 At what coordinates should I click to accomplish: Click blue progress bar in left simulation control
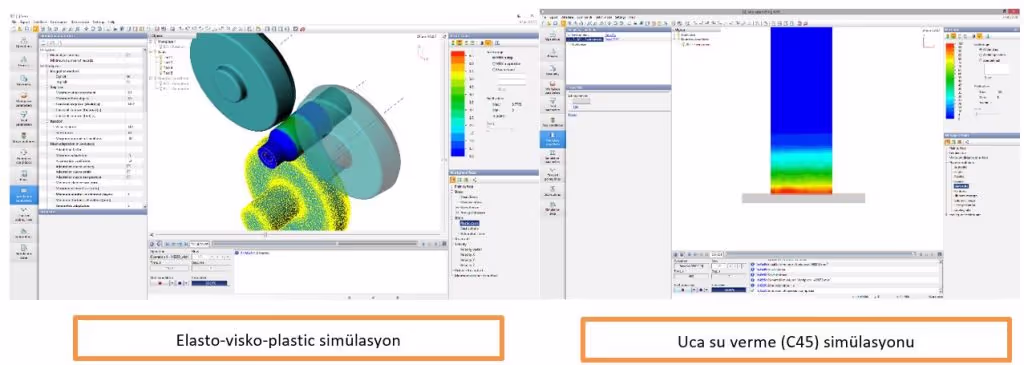click(210, 283)
